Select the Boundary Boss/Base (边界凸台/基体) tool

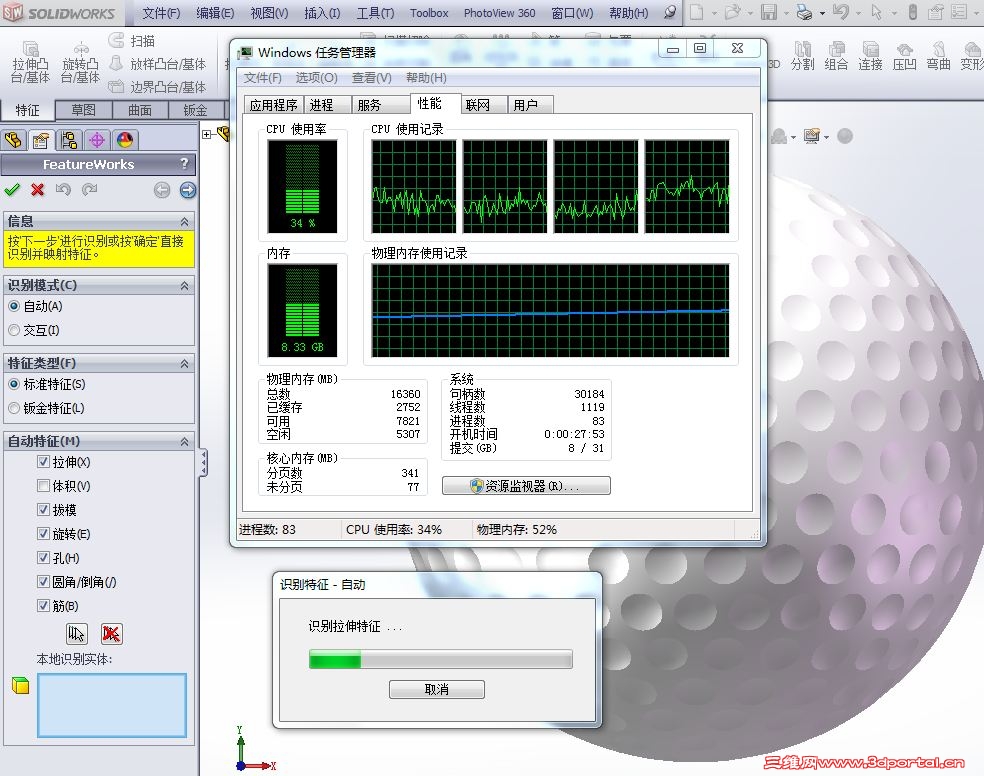(157, 87)
